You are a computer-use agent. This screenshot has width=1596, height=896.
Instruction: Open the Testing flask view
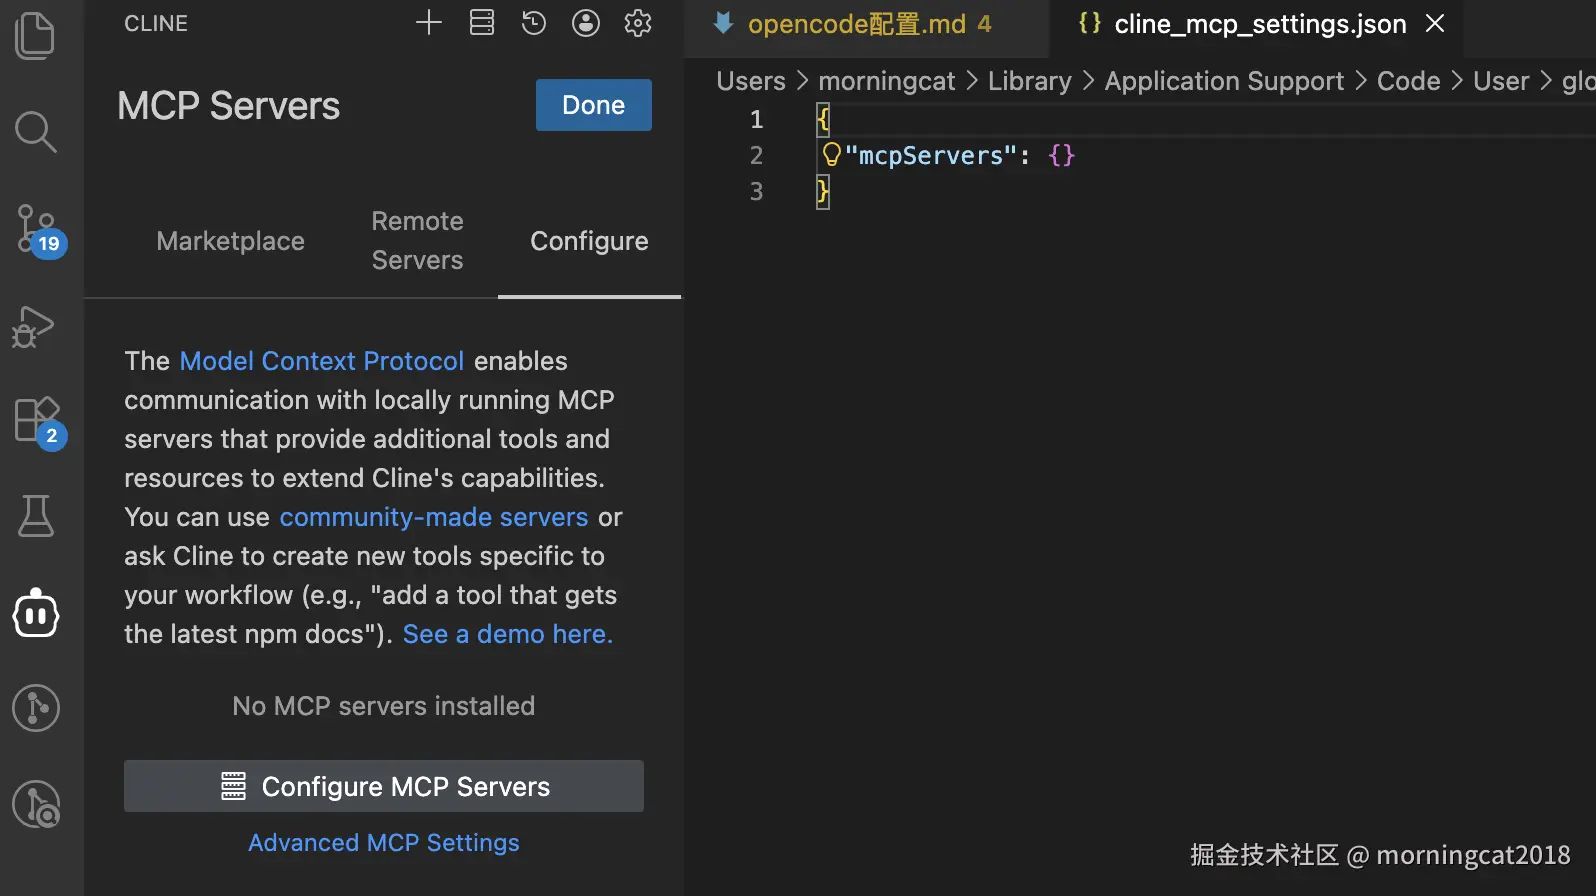[x=36, y=516]
